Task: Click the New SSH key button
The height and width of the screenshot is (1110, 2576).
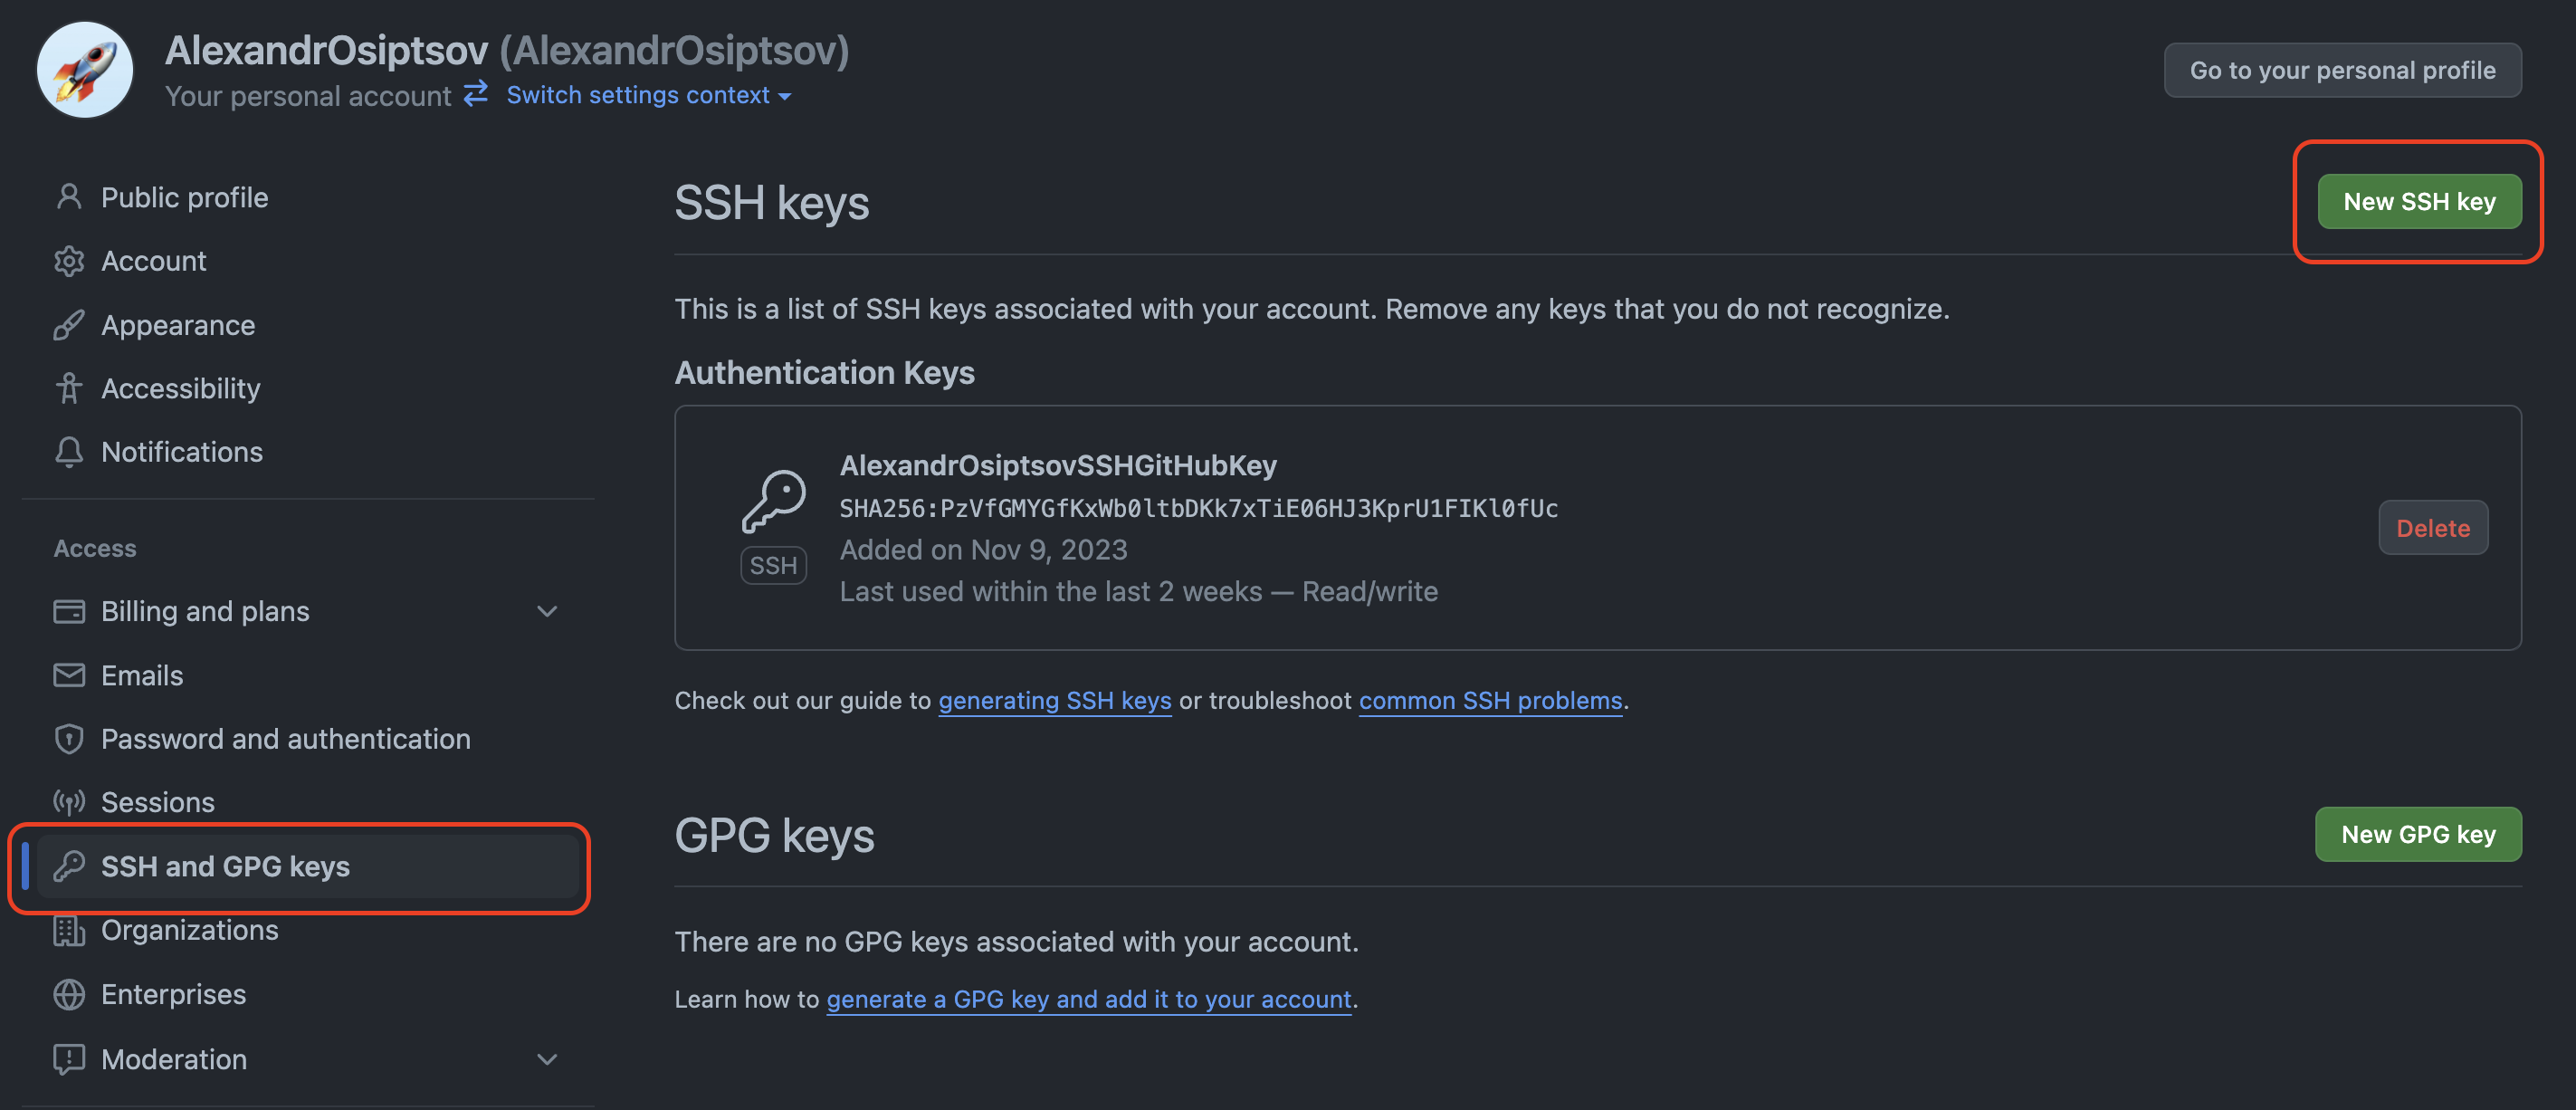Action: [2419, 201]
